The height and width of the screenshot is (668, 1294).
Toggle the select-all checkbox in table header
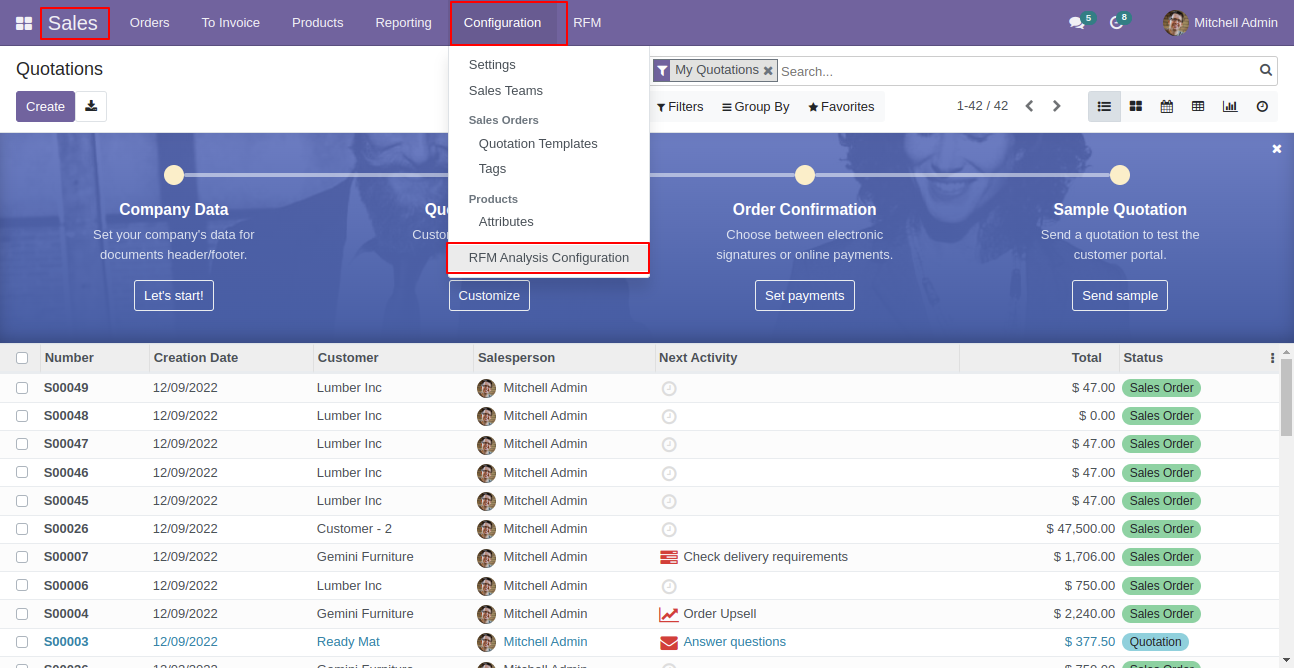22,358
